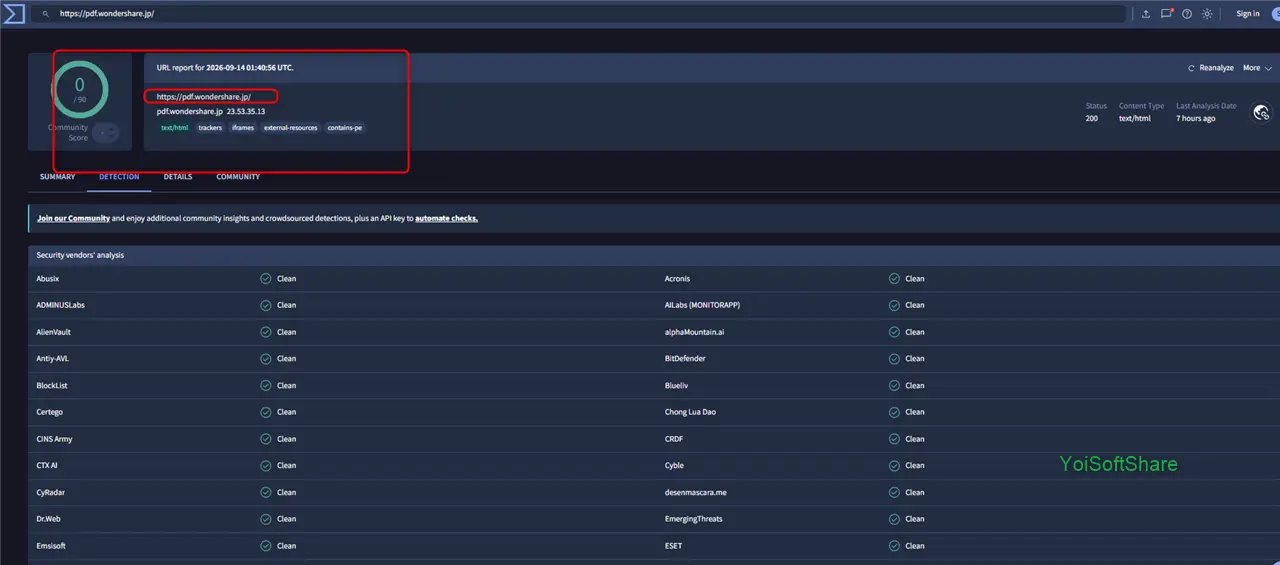Click the upload file icon in the top bar

coord(1146,14)
